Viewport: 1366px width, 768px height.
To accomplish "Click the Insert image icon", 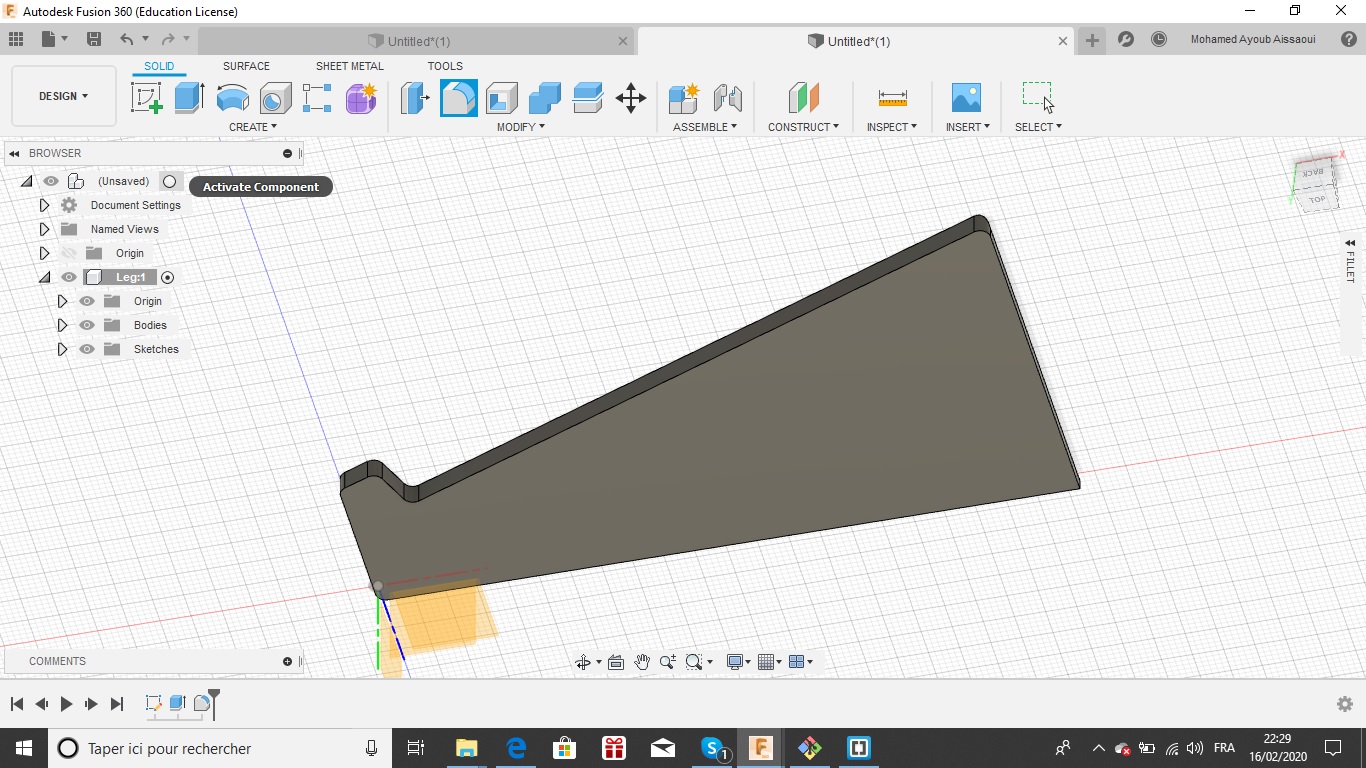I will (x=966, y=98).
